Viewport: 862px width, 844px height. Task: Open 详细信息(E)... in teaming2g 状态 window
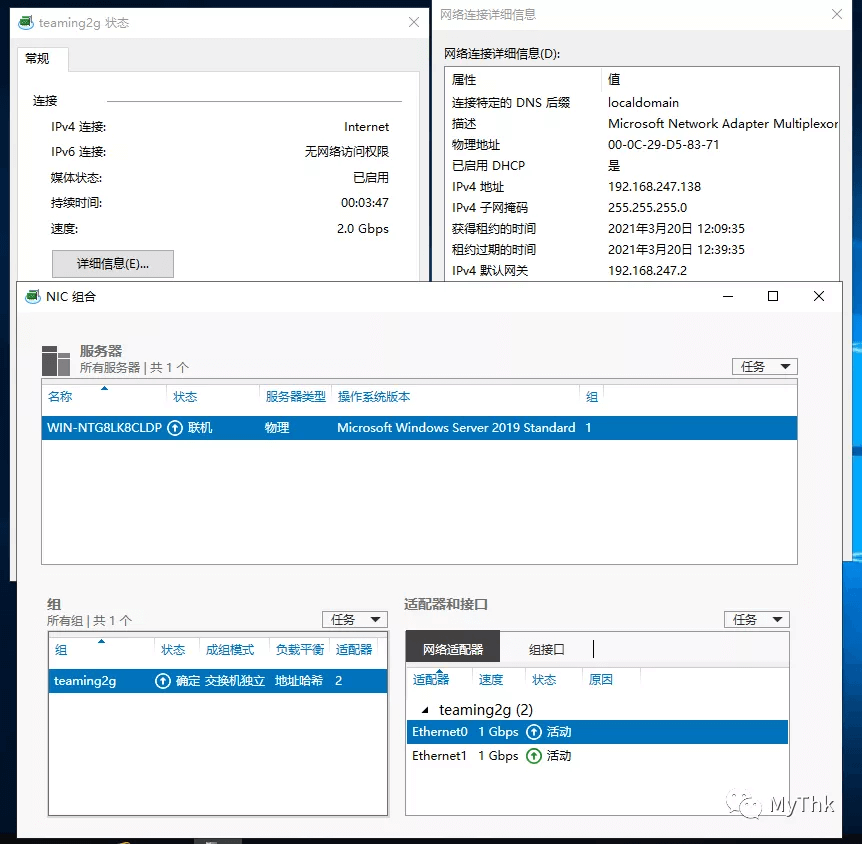coord(113,264)
